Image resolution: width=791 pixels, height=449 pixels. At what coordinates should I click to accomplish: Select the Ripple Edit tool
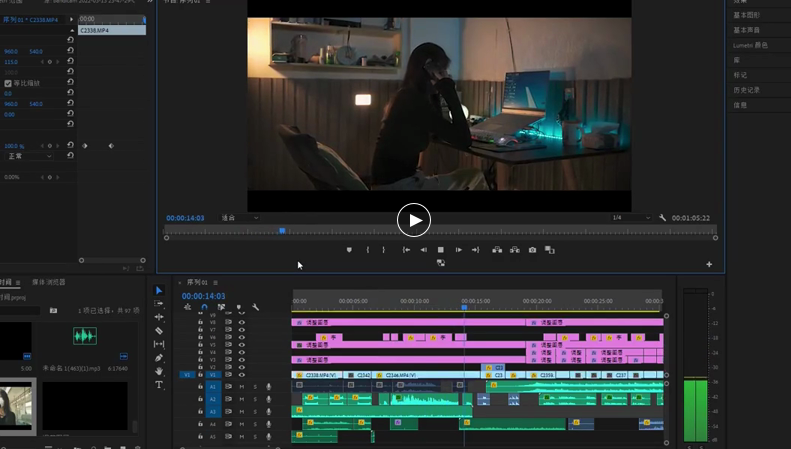click(159, 317)
